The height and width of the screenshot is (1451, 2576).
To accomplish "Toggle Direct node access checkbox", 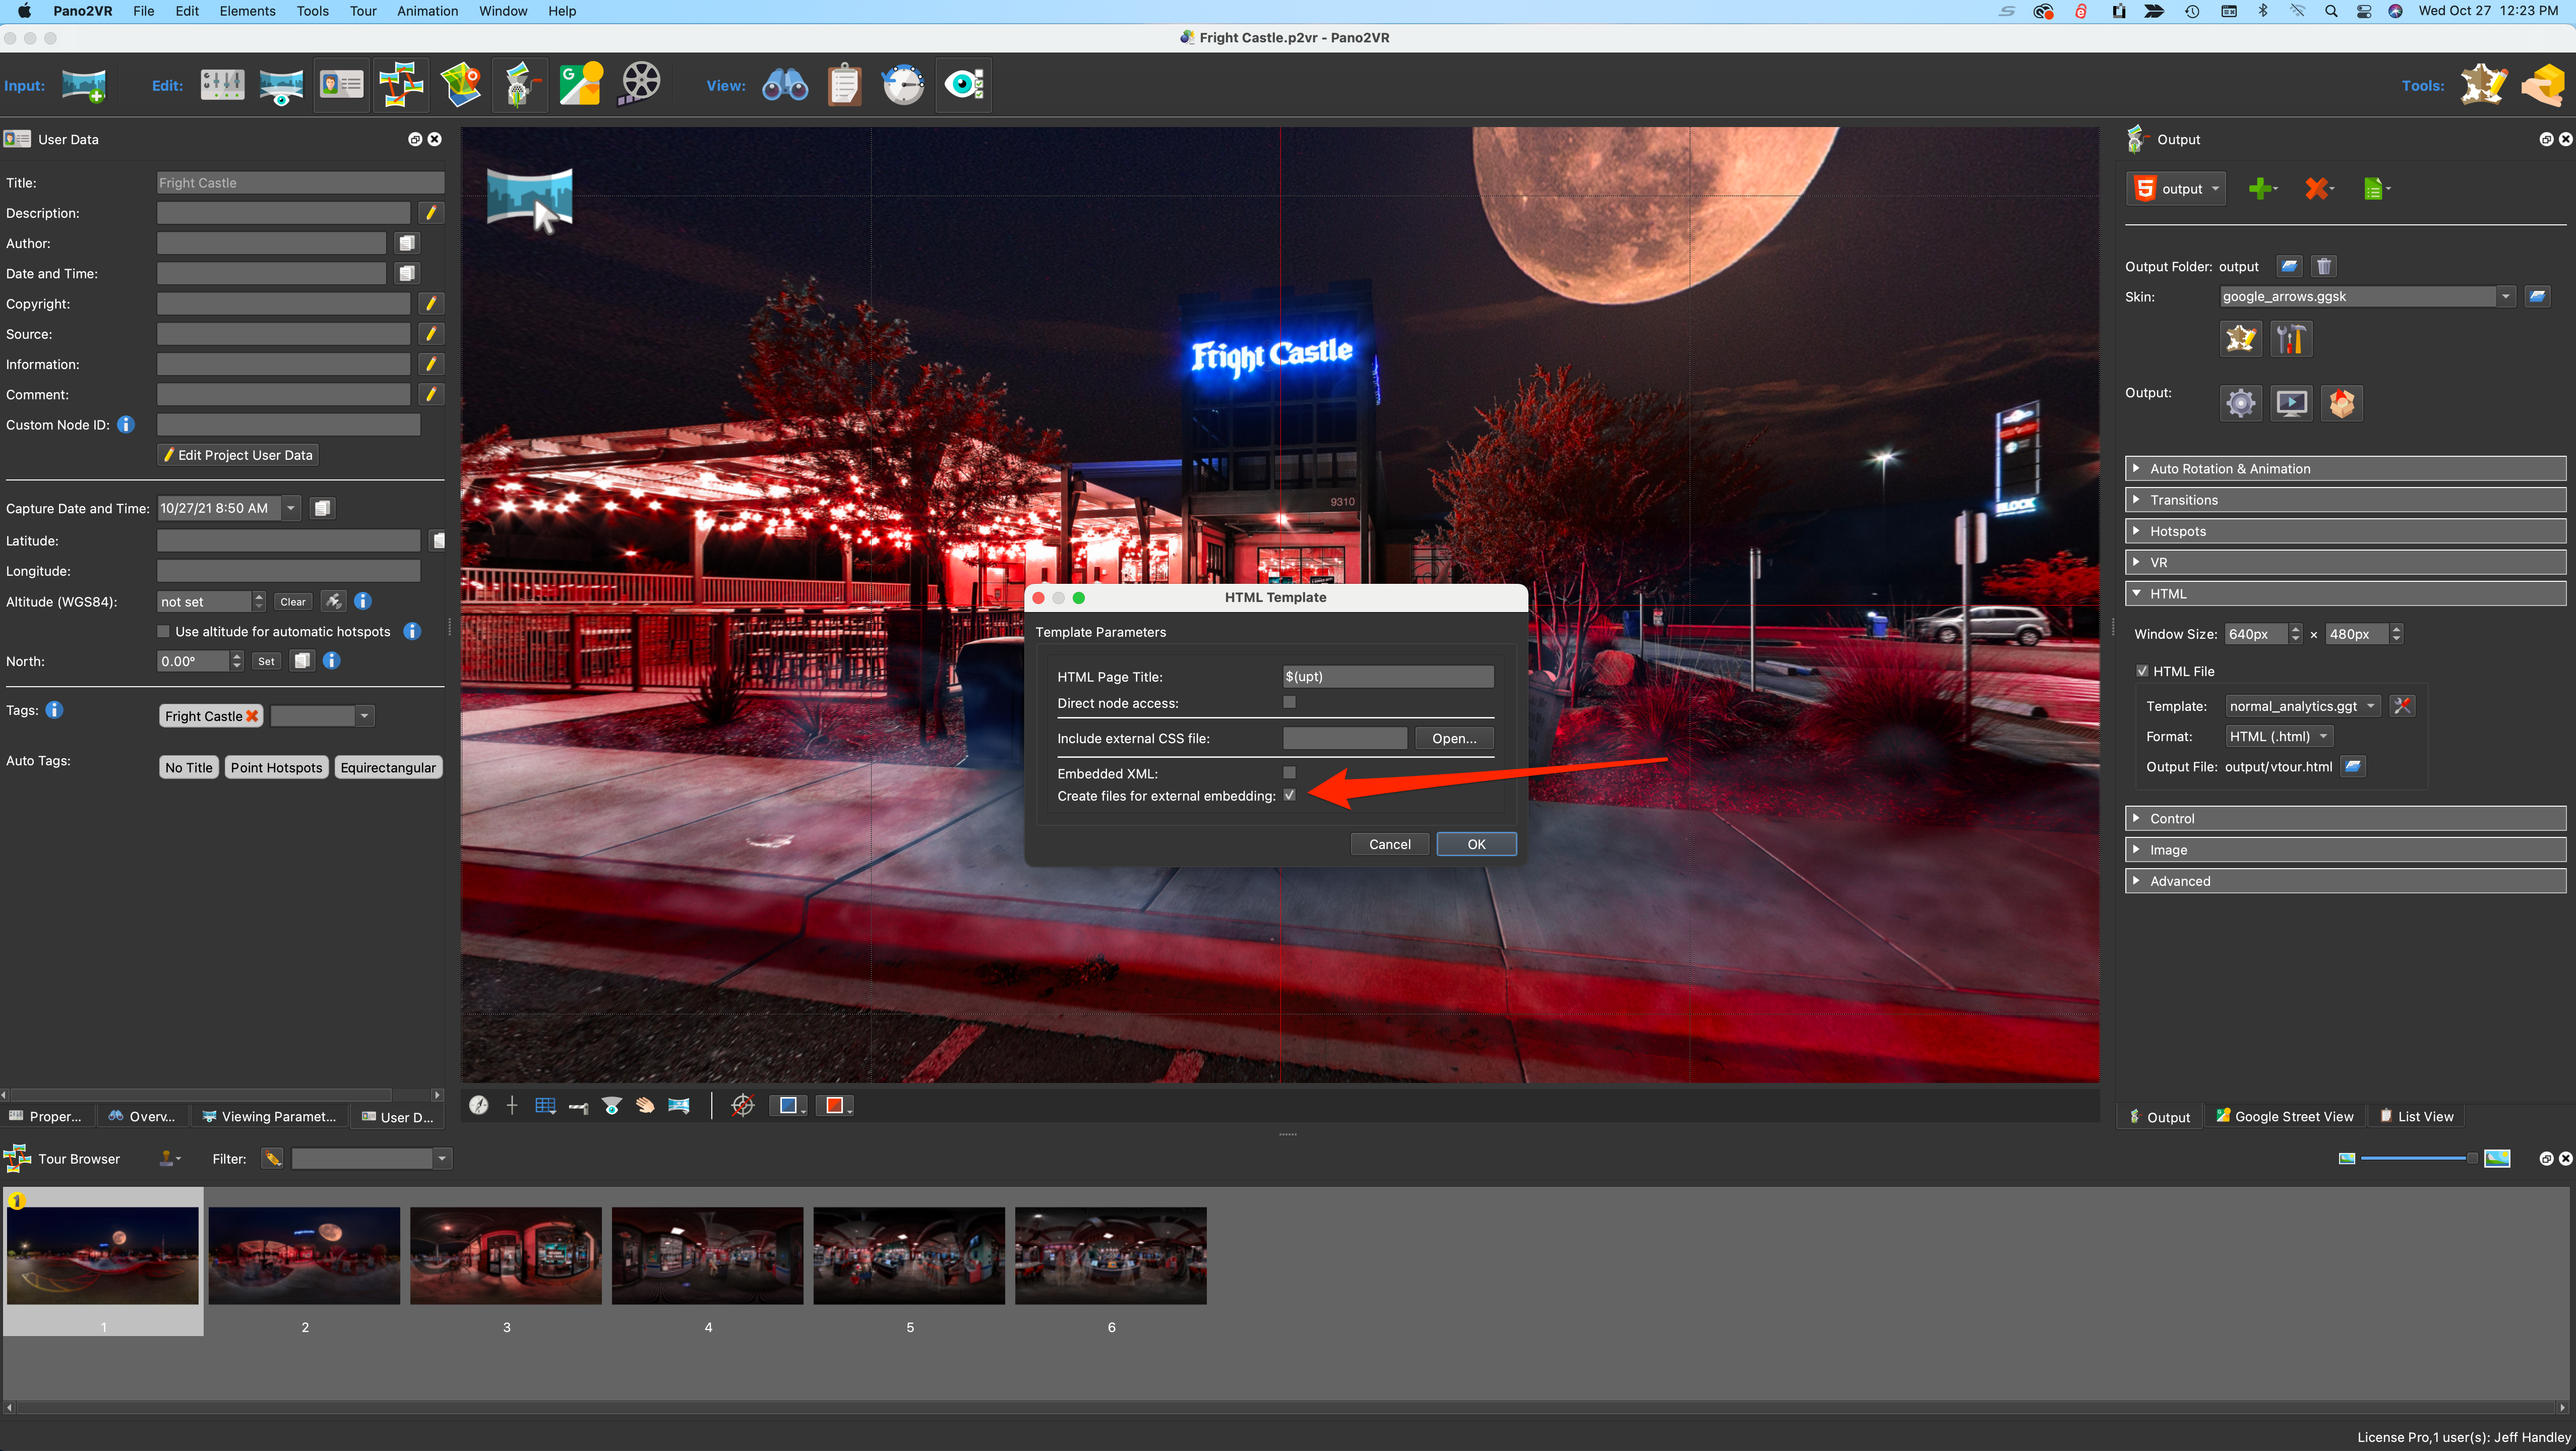I will 1289,702.
